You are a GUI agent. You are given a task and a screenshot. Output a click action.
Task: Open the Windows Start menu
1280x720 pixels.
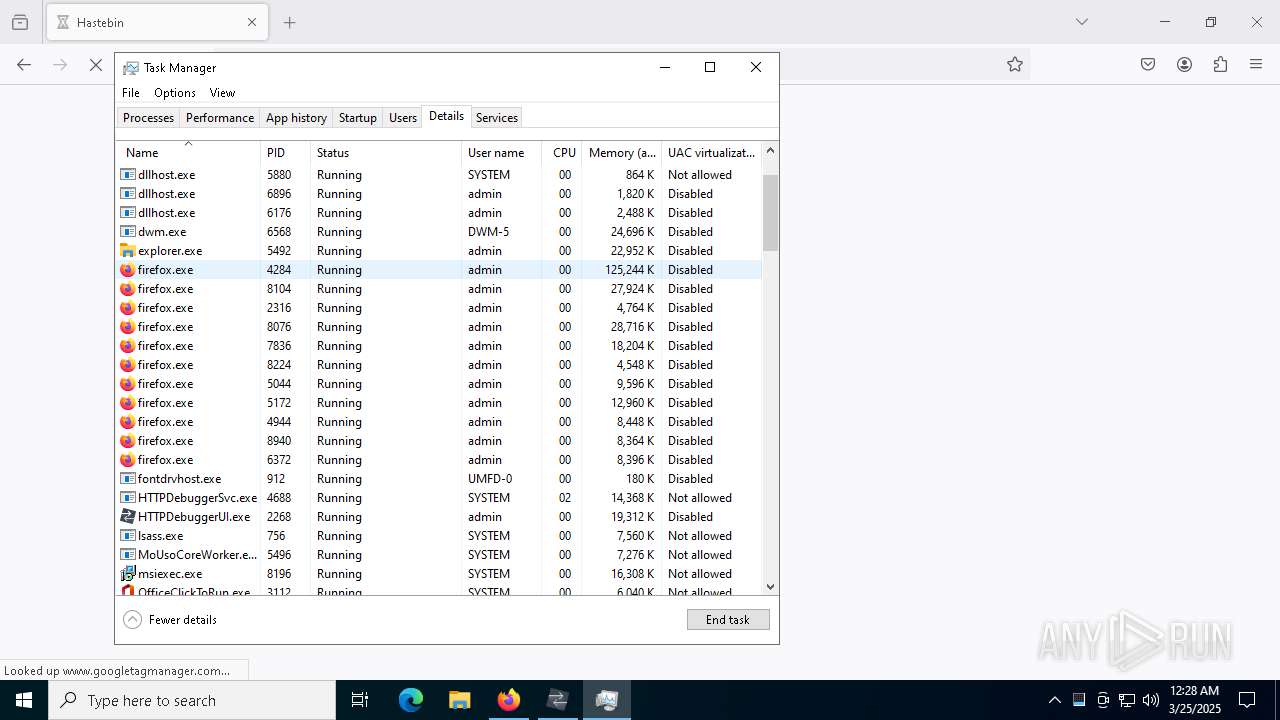[x=24, y=700]
